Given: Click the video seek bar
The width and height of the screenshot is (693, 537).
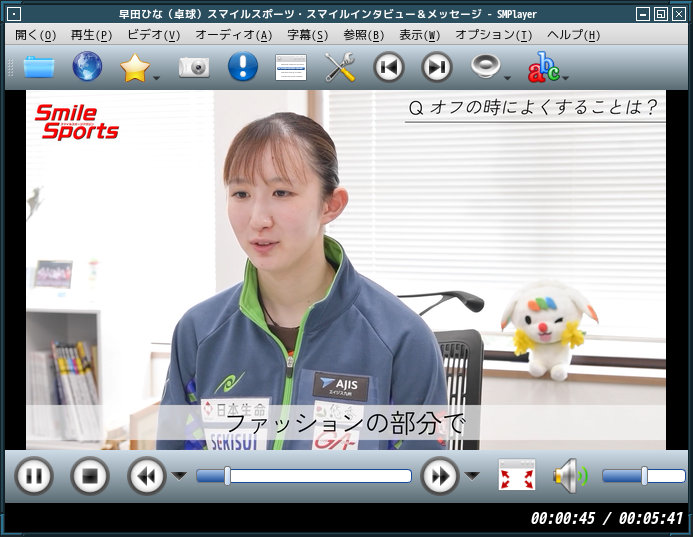Looking at the screenshot, I should click(304, 476).
